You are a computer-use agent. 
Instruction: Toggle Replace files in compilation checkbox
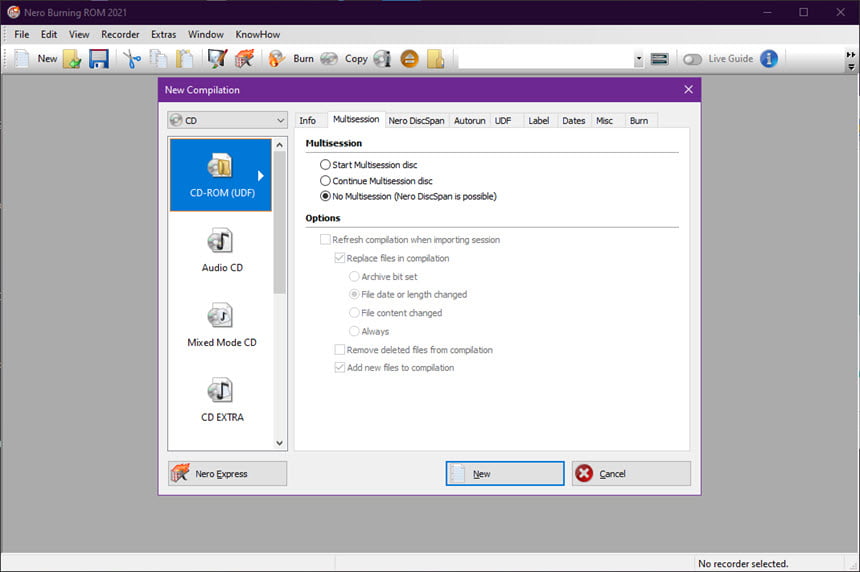[340, 258]
